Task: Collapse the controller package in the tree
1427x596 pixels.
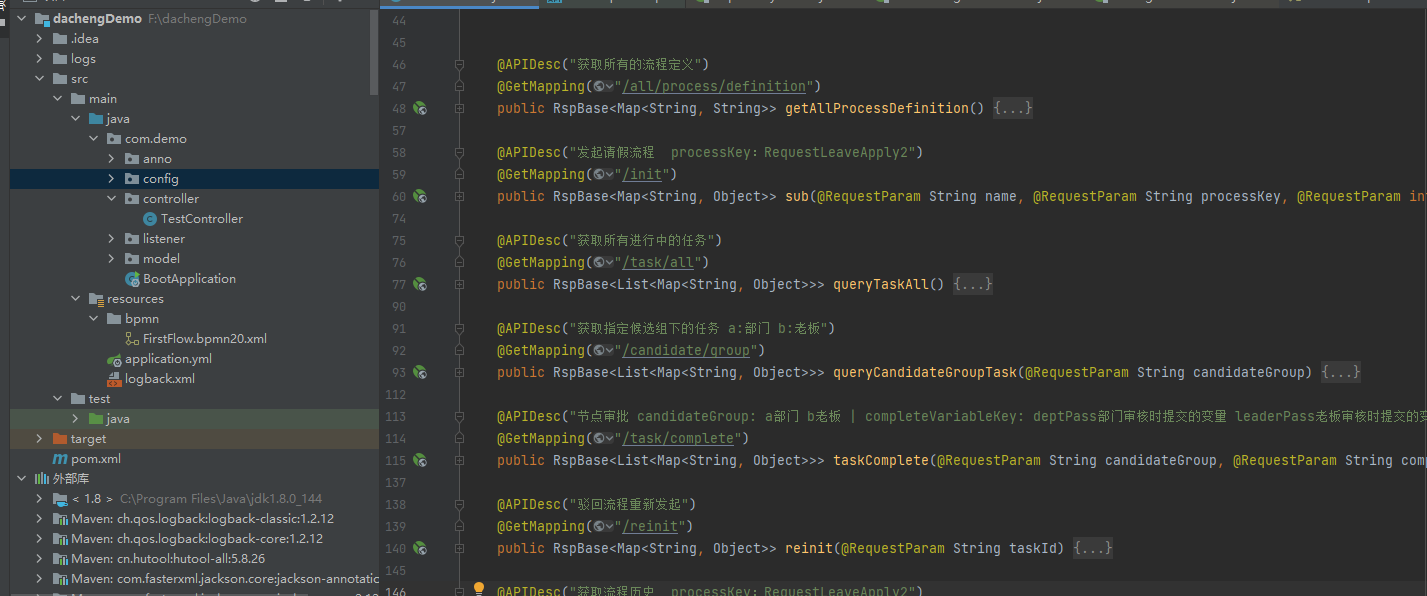Action: click(112, 199)
